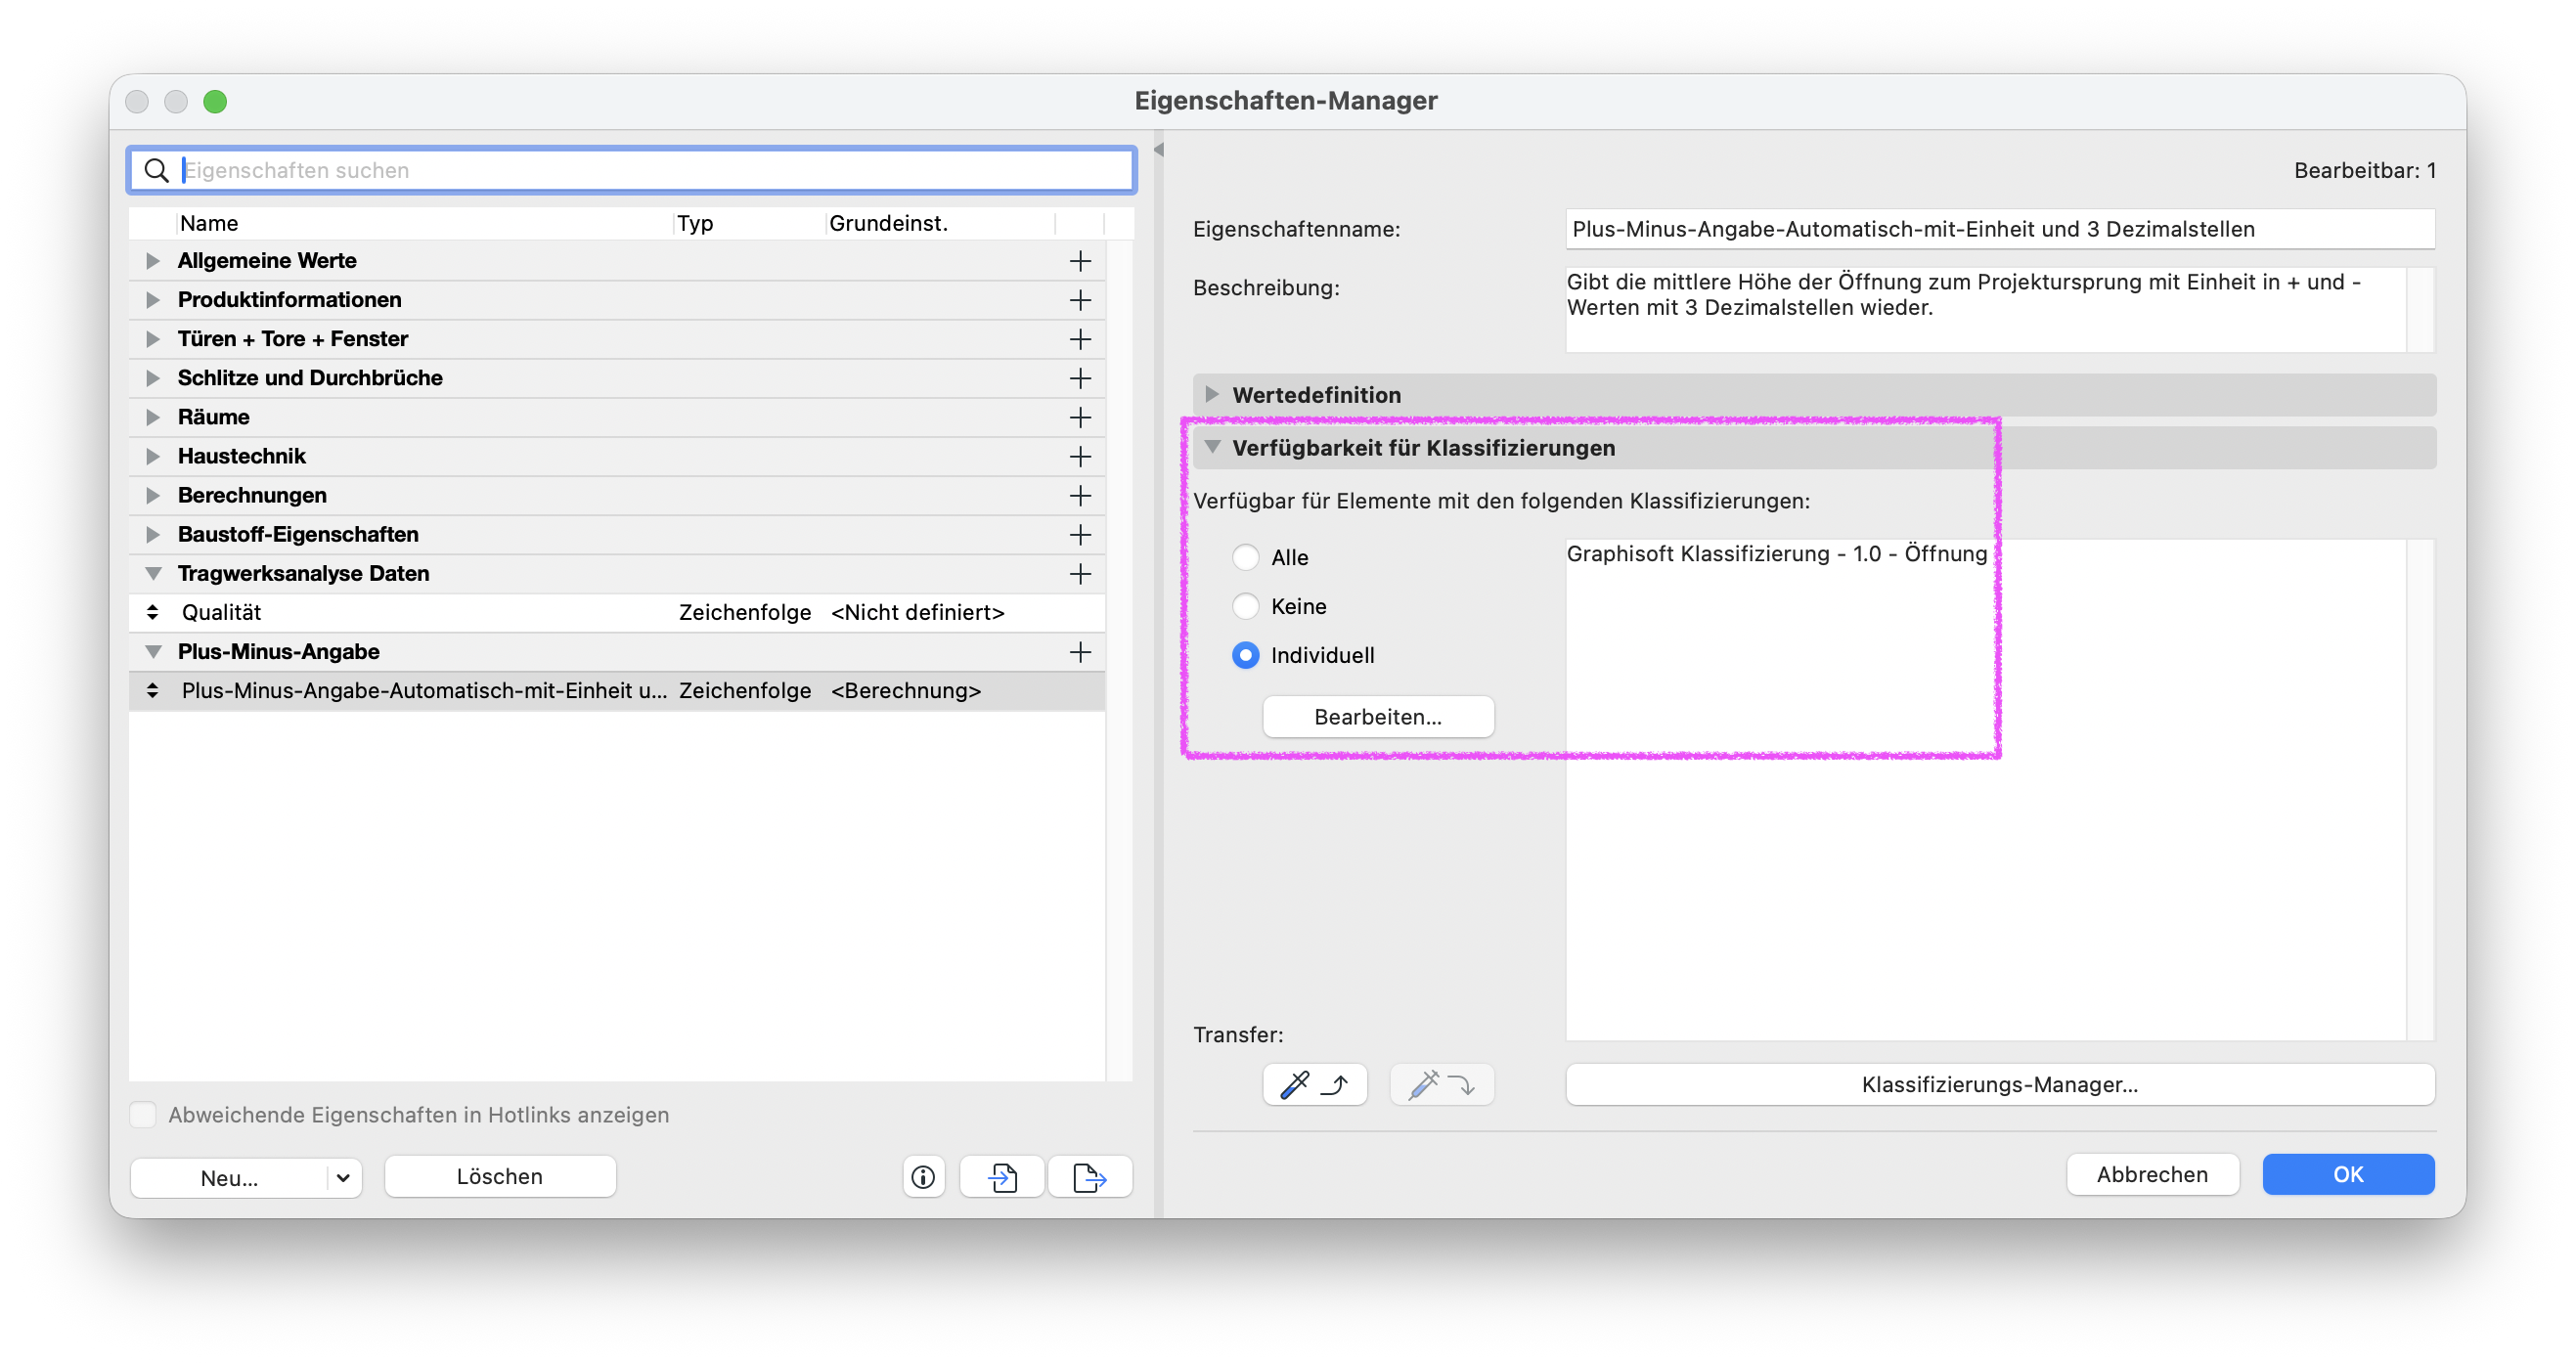Click the export properties icon

pos(1090,1176)
